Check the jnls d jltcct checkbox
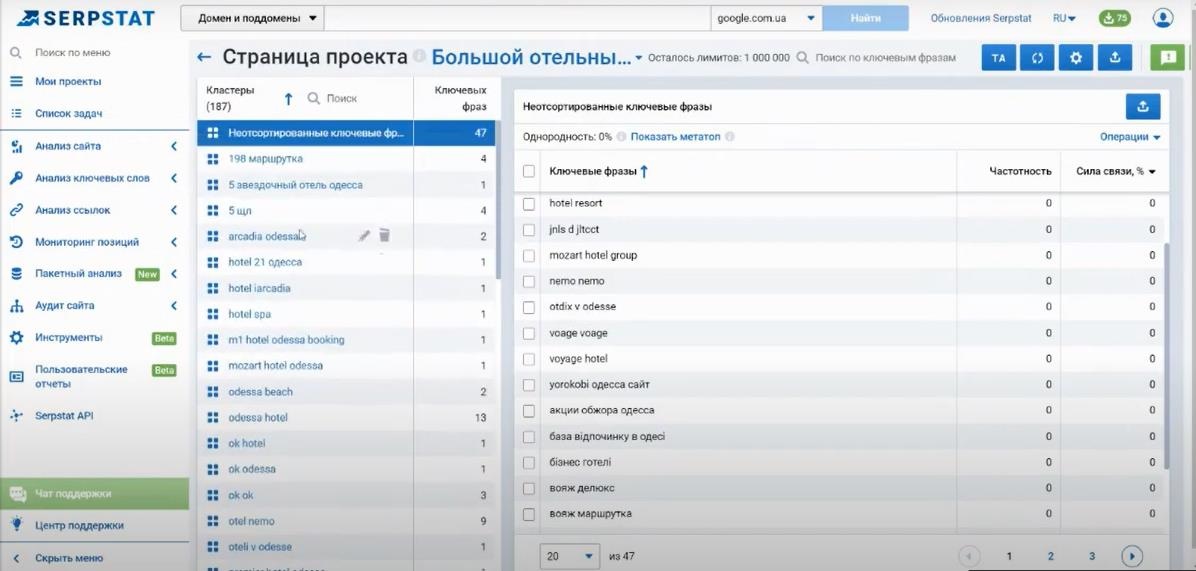Viewport: 1196px width, 571px height. coord(529,229)
